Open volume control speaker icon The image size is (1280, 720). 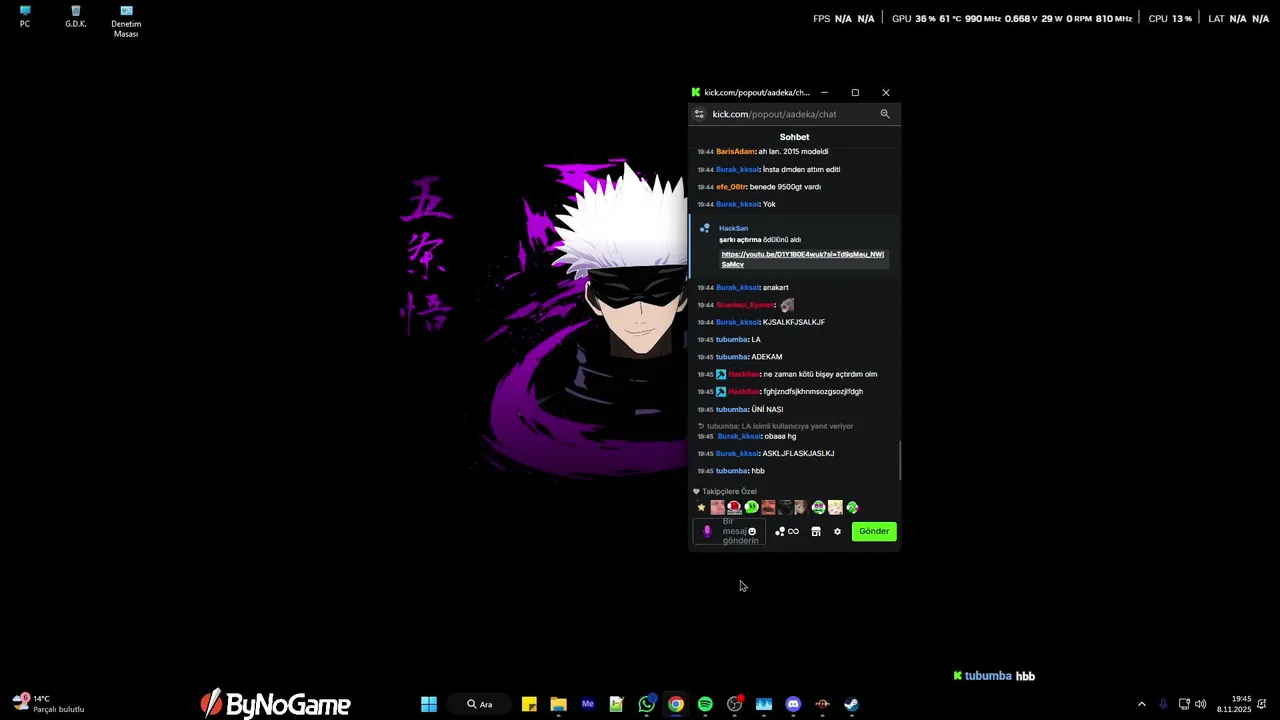[1200, 704]
